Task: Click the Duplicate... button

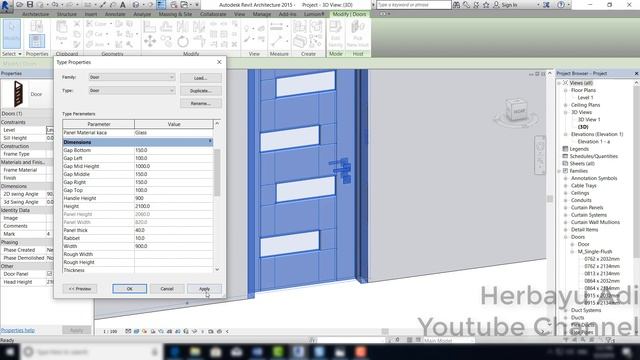Action: [x=201, y=91]
